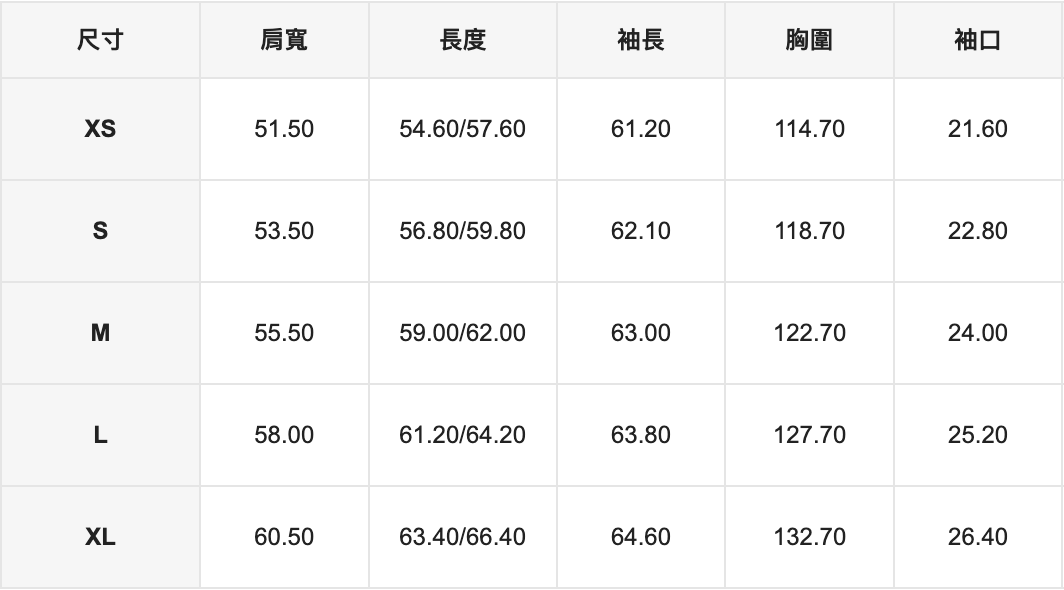Viewport: 1064px width, 590px height.
Task: Select the length value 56.80/59.80
Action: [462, 231]
